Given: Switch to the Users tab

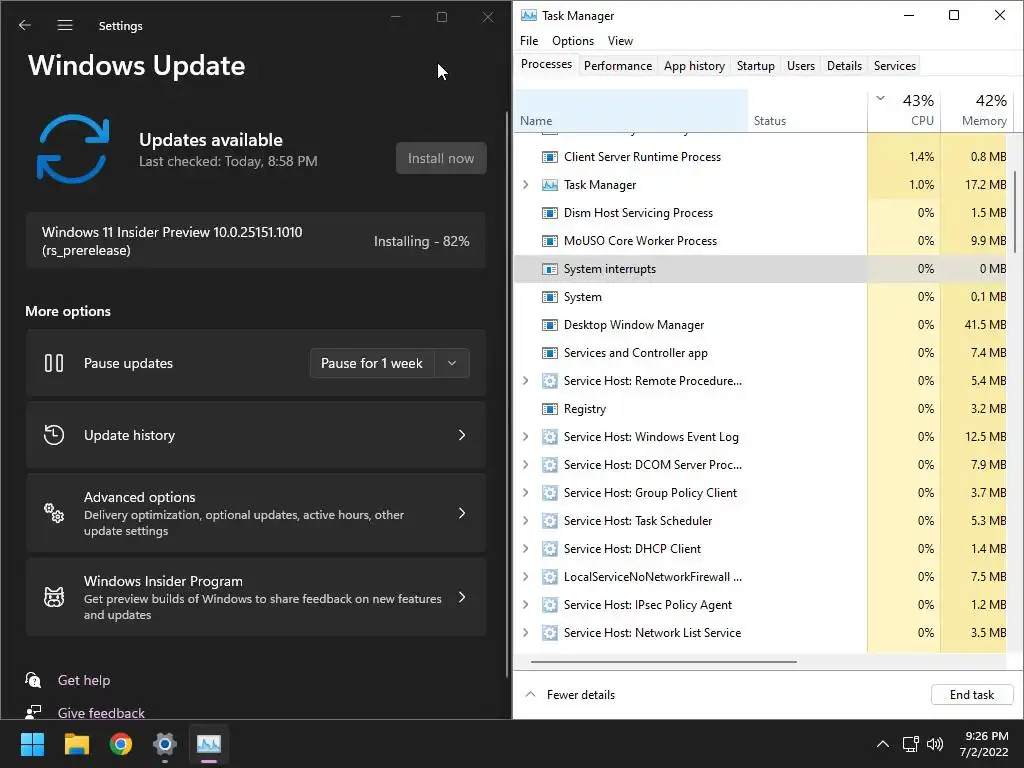Looking at the screenshot, I should [801, 65].
